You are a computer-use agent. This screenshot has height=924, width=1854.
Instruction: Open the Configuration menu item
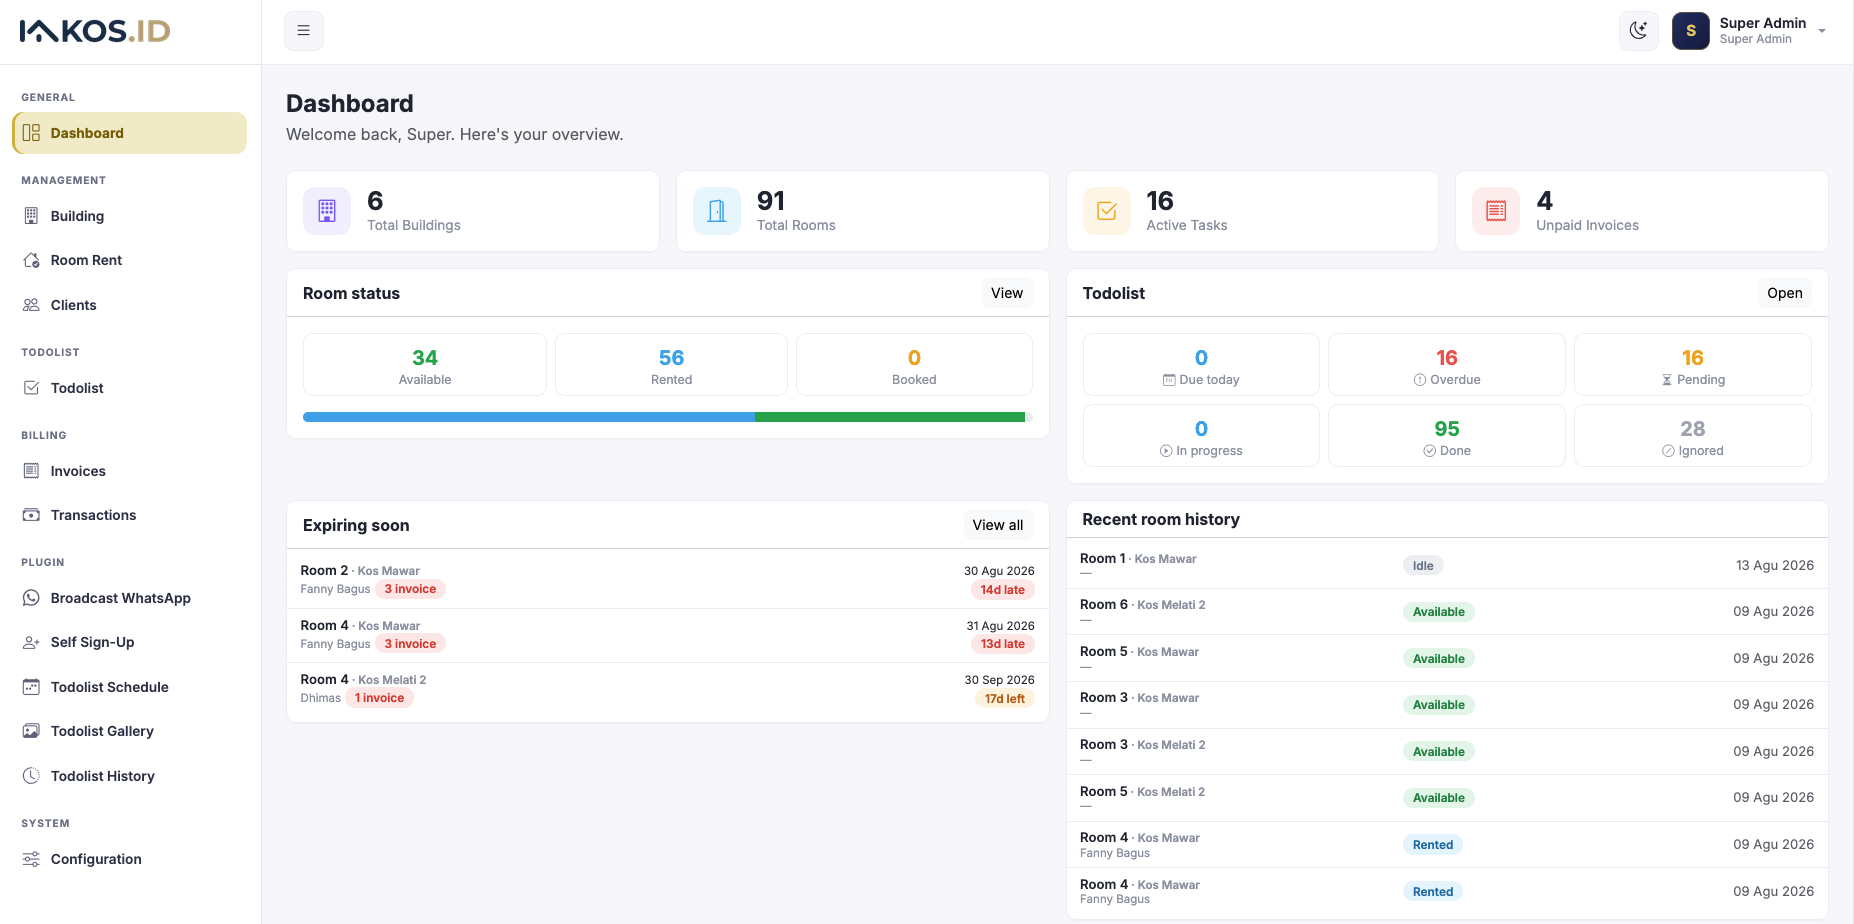(x=130, y=859)
